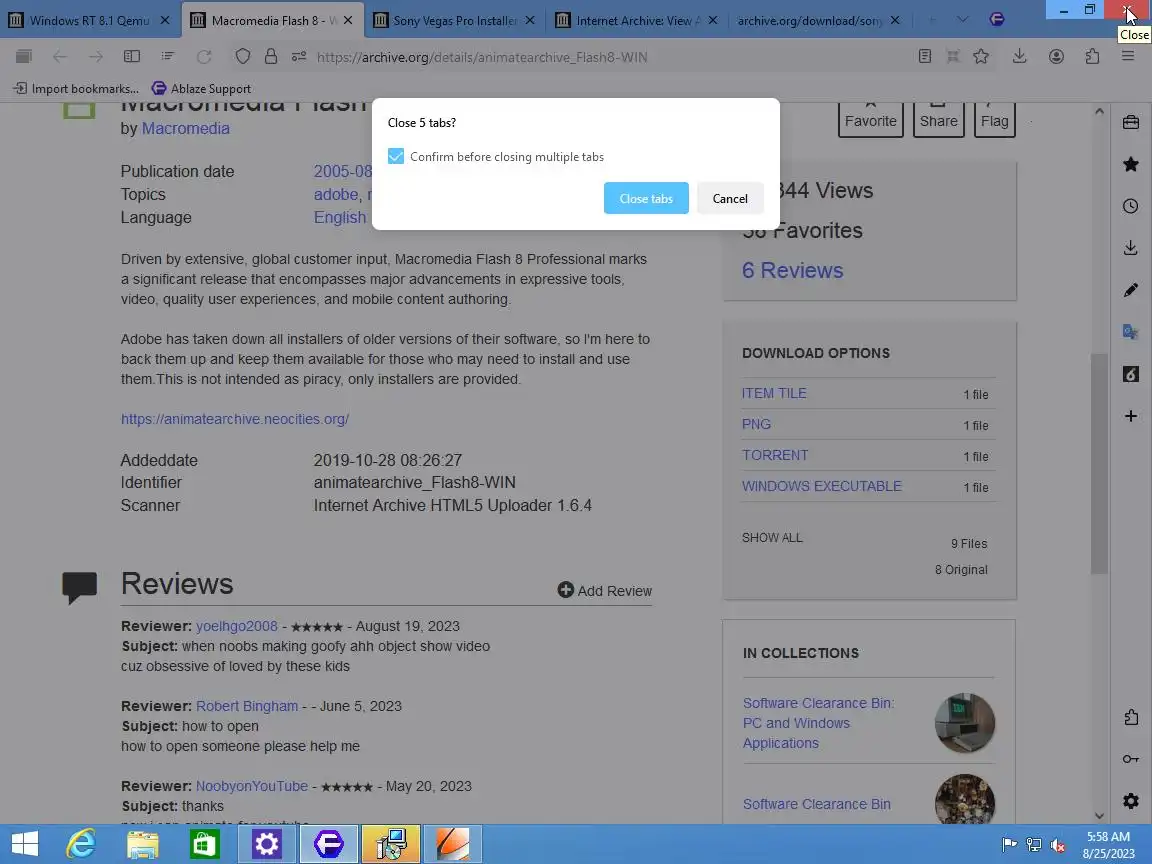This screenshot has width=1152, height=864.
Task: Open reviewer yoelhgo2008's profile link
Action: pos(237,626)
